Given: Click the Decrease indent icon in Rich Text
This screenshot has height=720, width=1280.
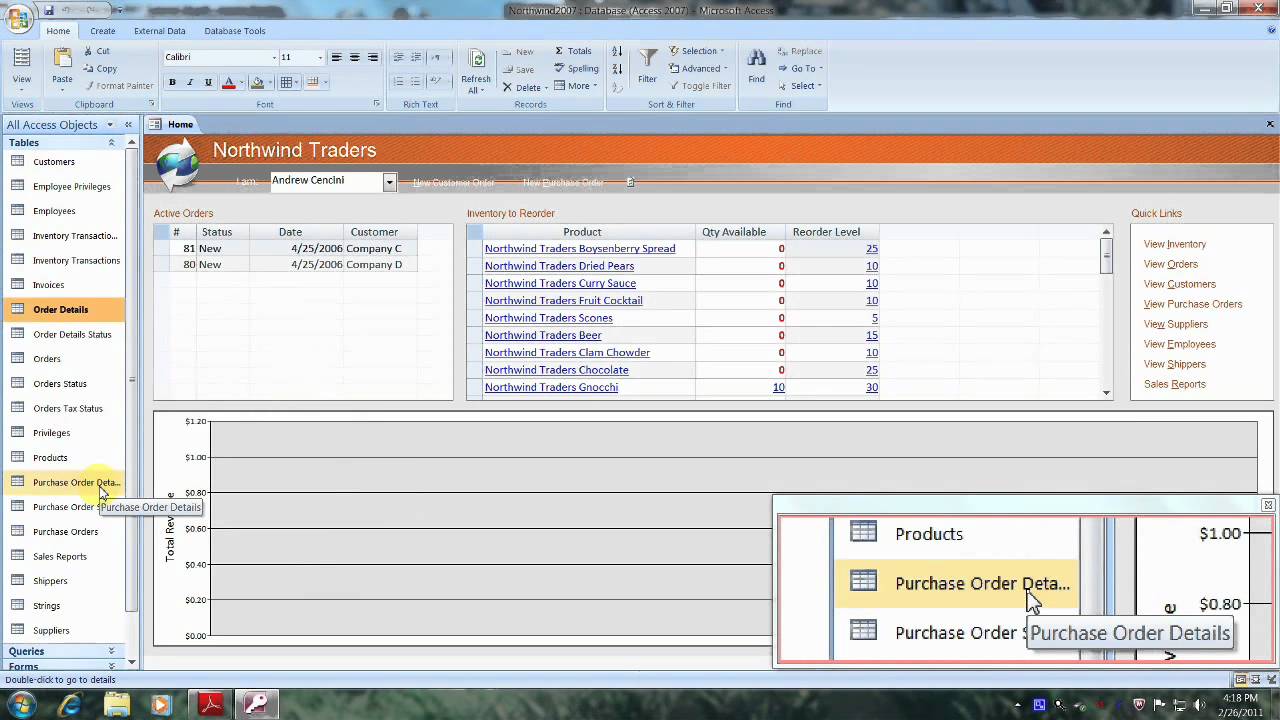Looking at the screenshot, I should point(398,57).
